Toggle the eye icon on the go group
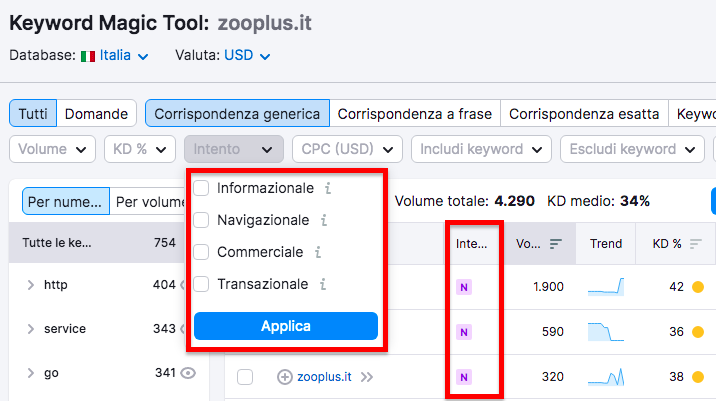 188,373
